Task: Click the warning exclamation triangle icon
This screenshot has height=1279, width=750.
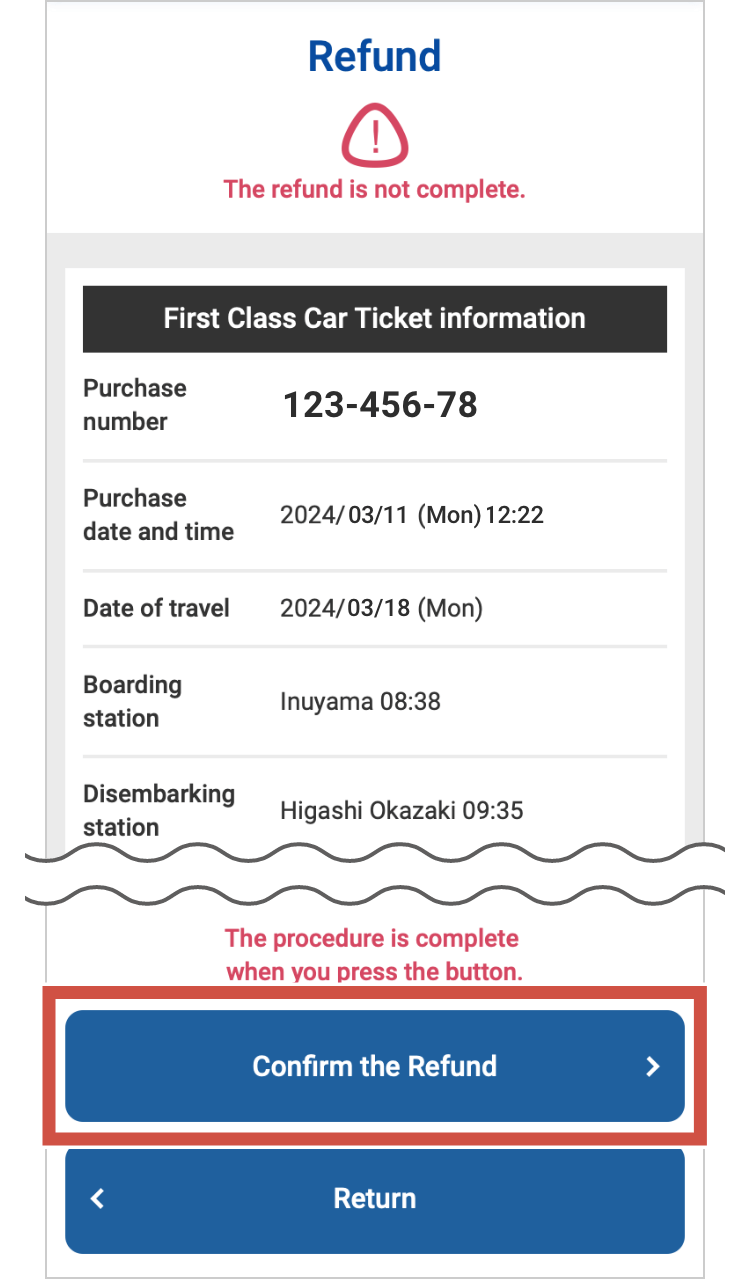Action: [375, 135]
